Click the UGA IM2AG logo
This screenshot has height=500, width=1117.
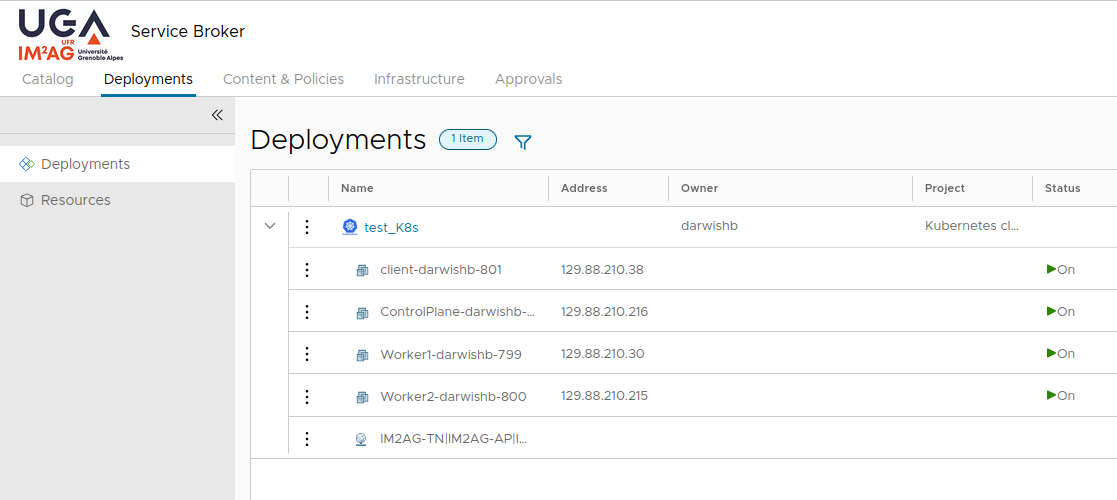click(x=64, y=34)
